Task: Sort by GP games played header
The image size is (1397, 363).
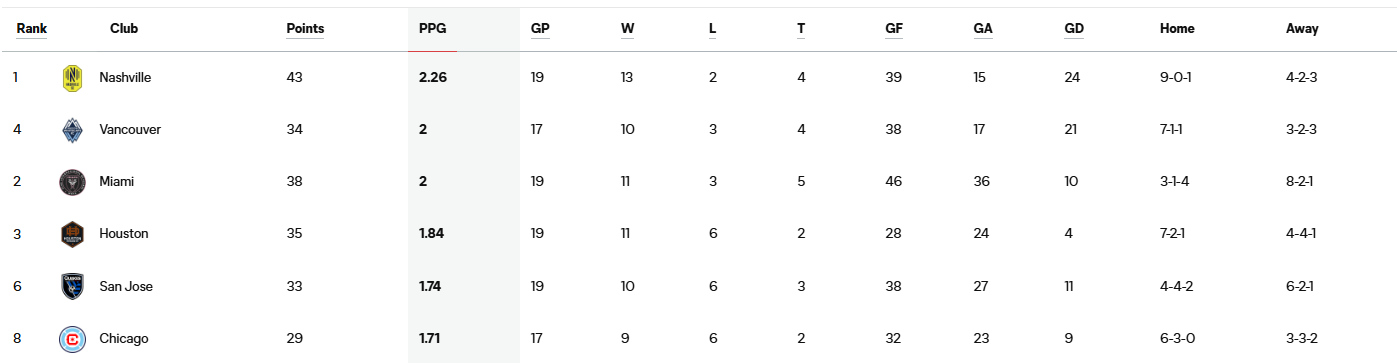Action: 540,29
